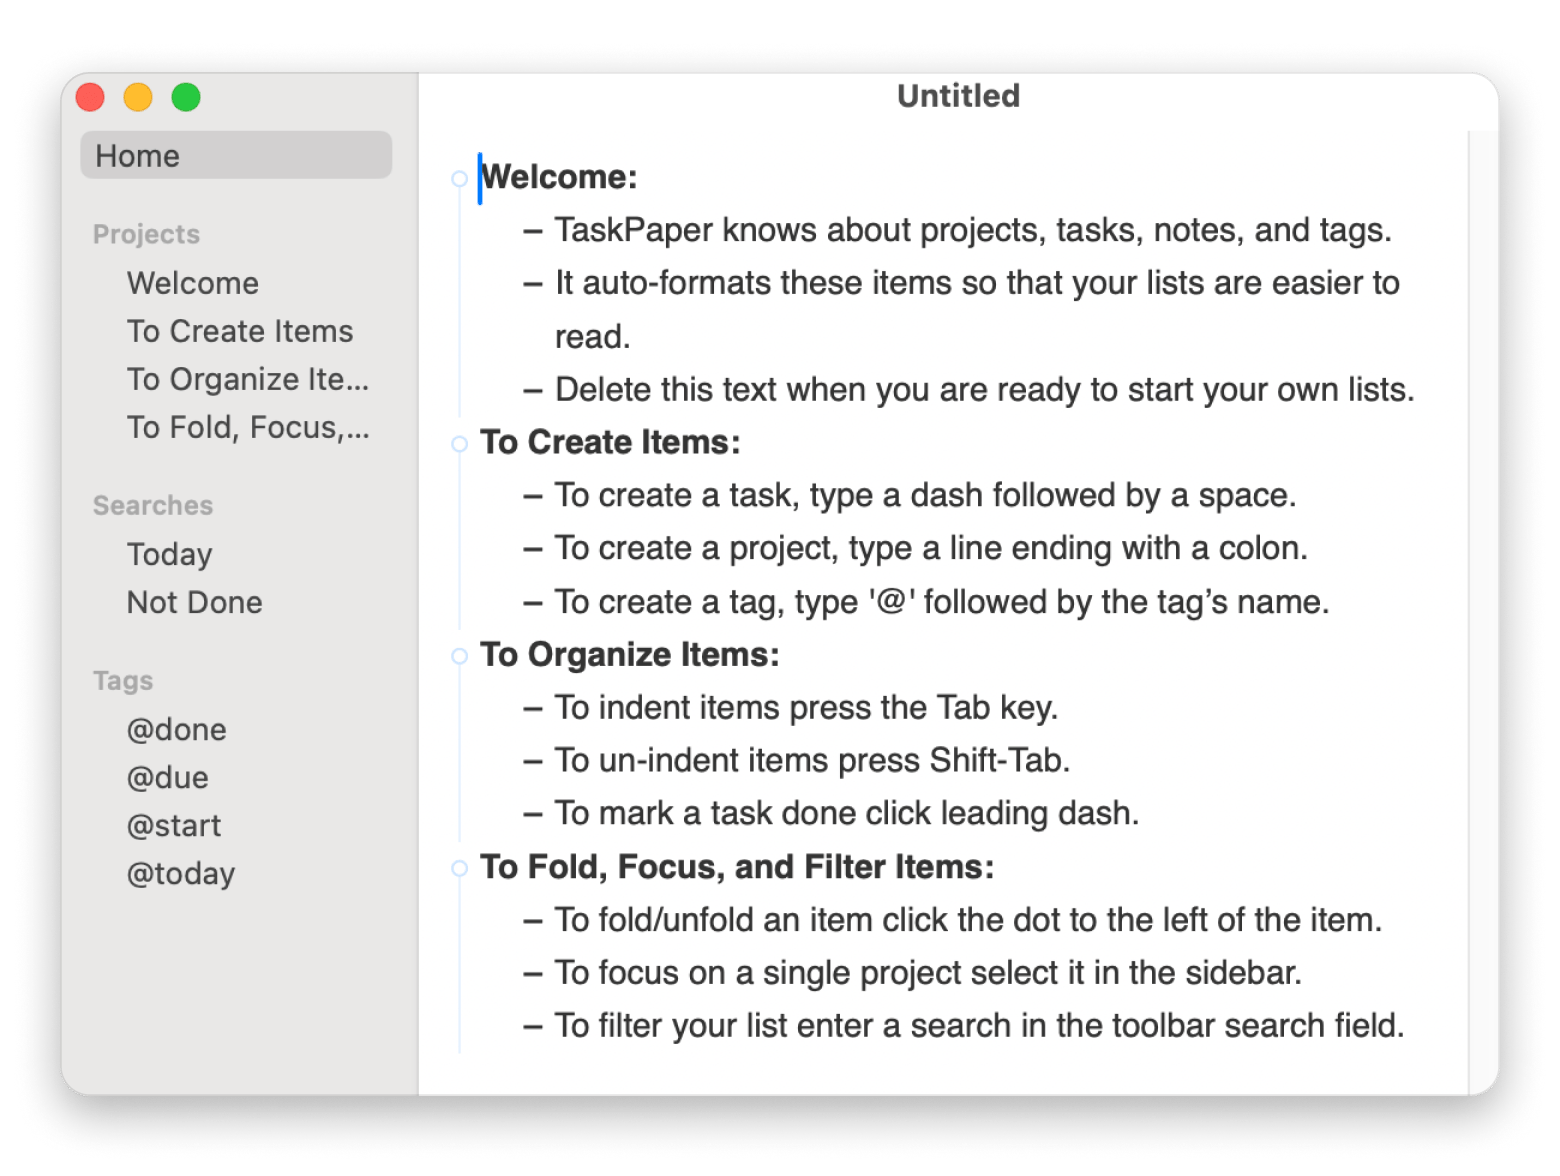
Task: Select Home in the sidebar
Action: coord(236,156)
